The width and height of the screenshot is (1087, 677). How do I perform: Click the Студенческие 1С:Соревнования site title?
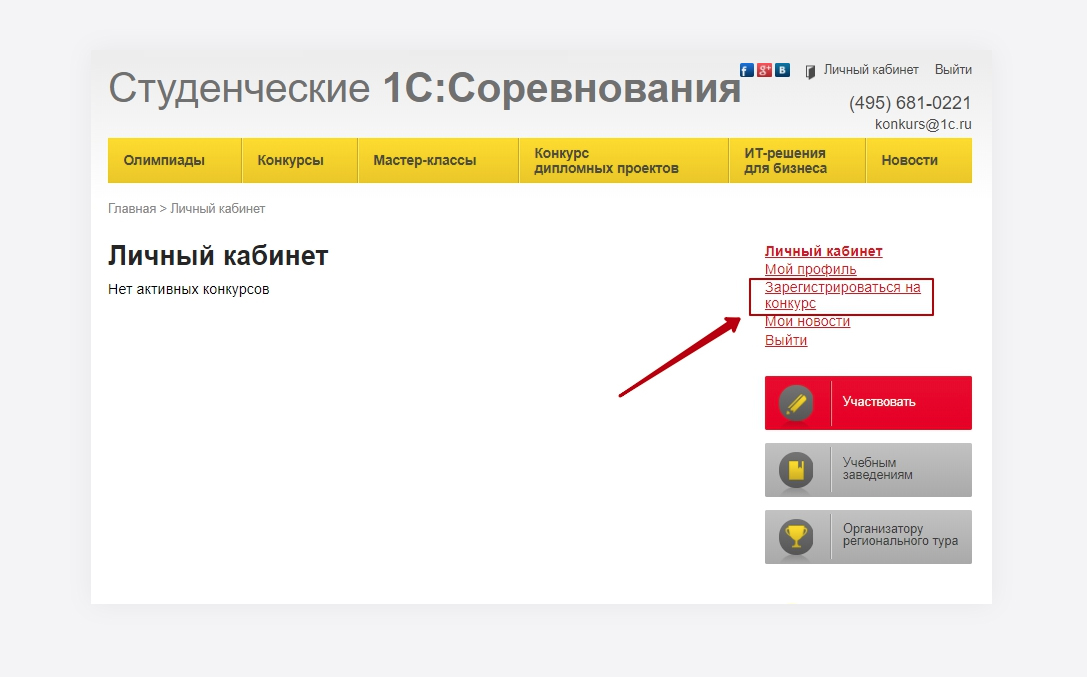point(424,89)
